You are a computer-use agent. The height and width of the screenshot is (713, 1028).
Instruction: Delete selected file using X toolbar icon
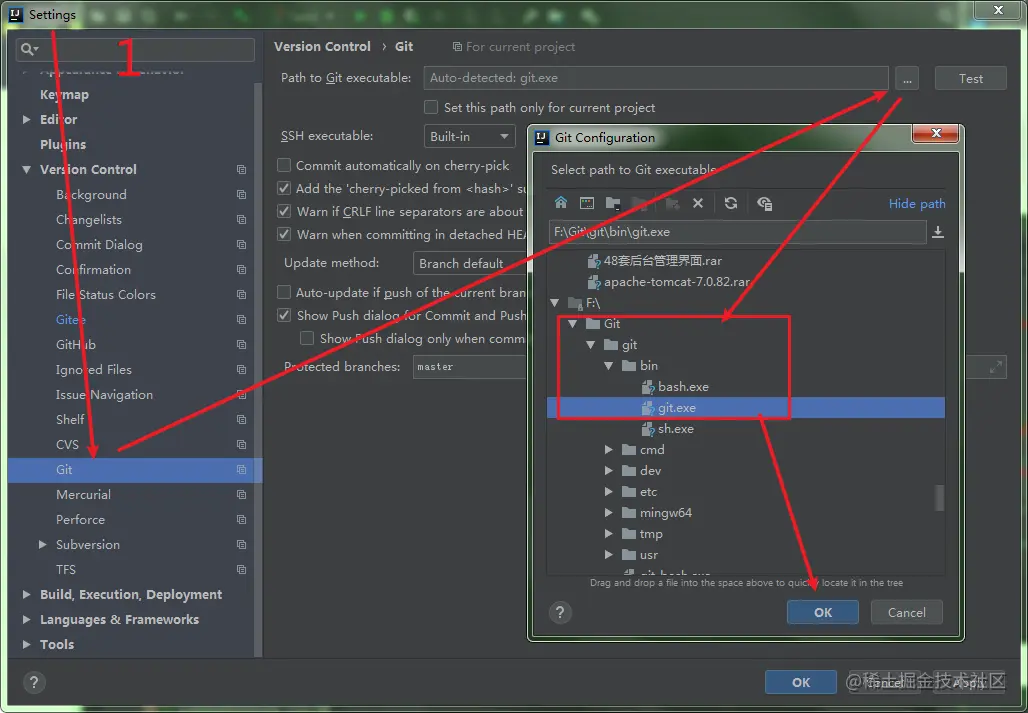tap(698, 203)
